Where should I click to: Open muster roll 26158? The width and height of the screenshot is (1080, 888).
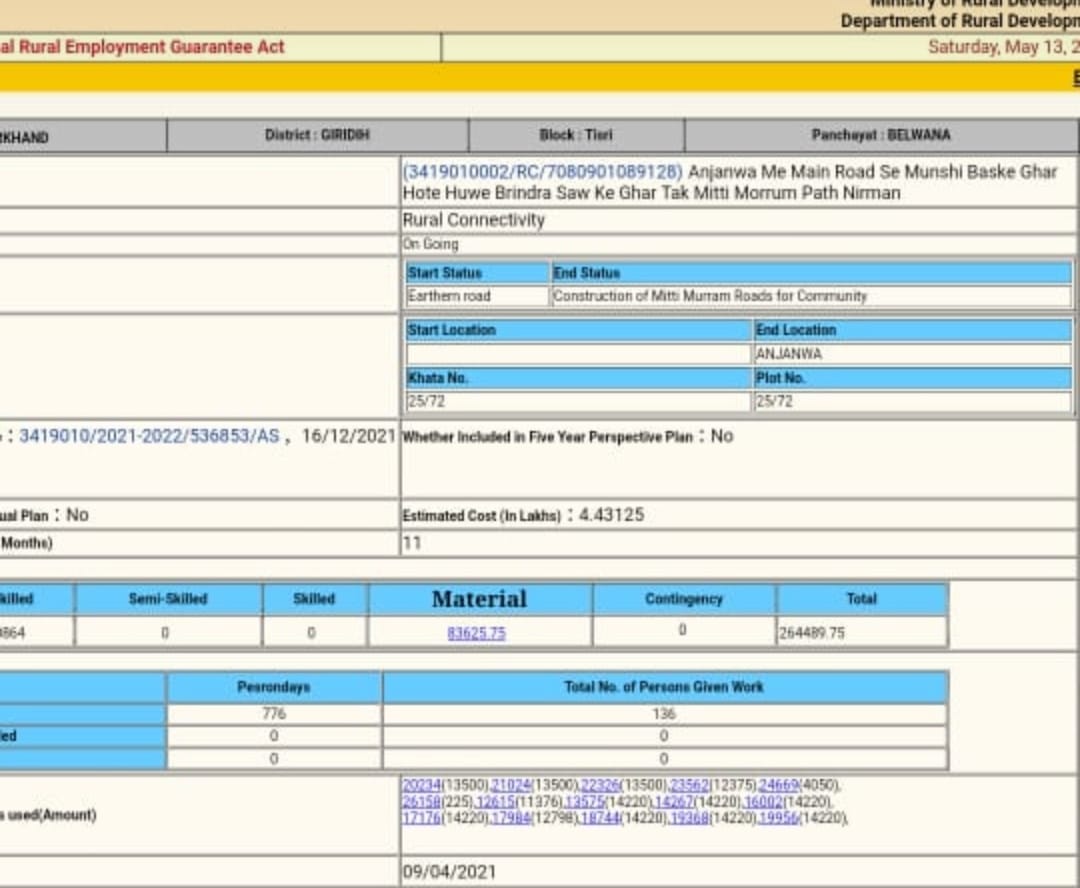[x=422, y=802]
